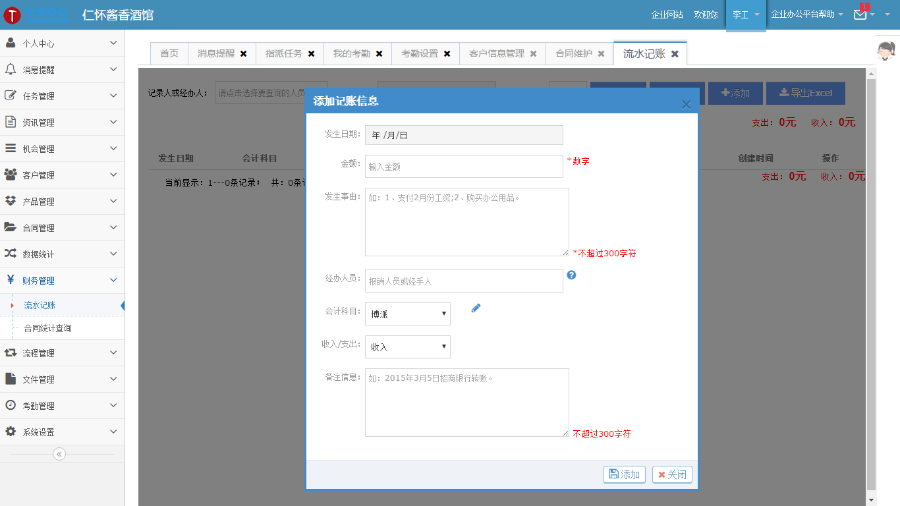Close the 消息提醒 tab
This screenshot has height=506, width=900.
pyautogui.click(x=243, y=54)
